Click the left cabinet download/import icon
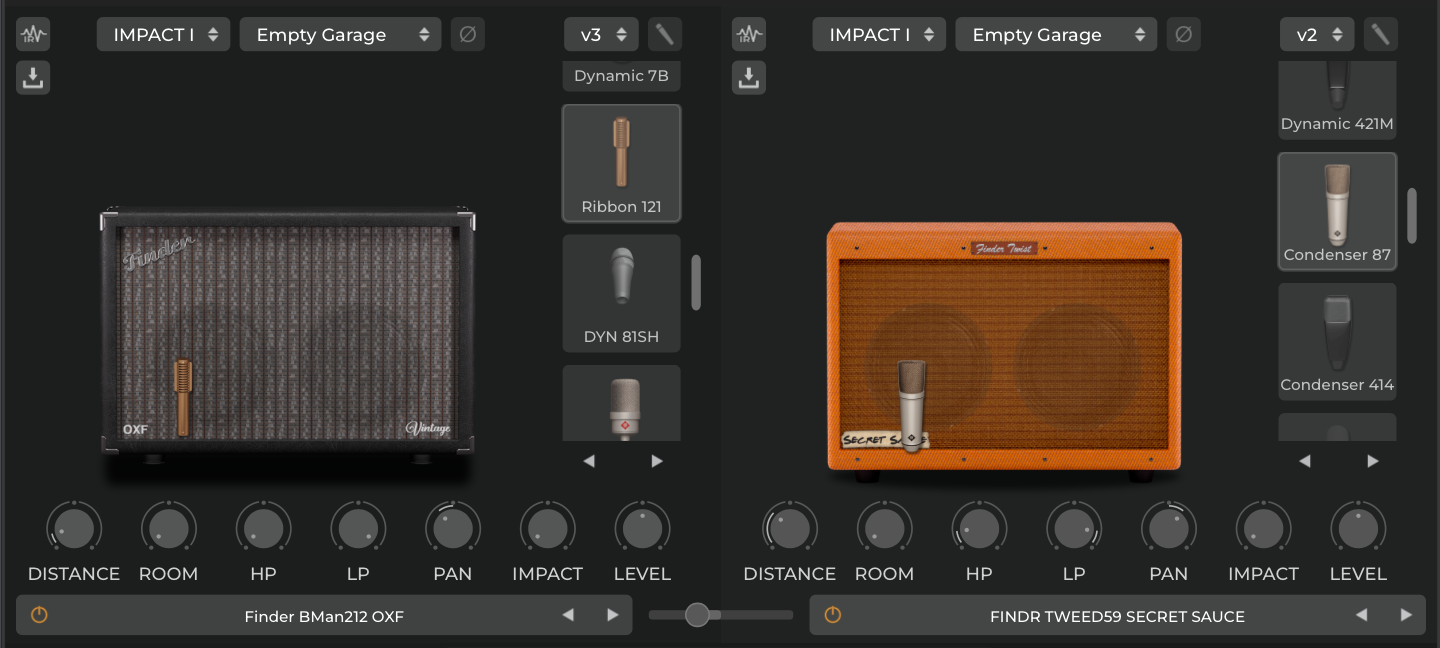Image resolution: width=1440 pixels, height=648 pixels. [33, 78]
